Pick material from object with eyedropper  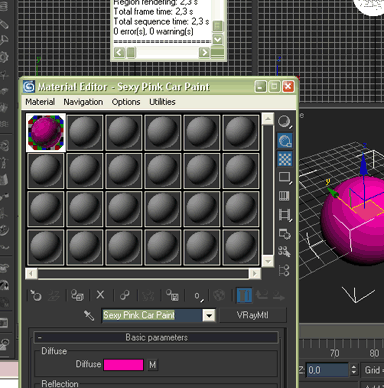(x=89, y=315)
